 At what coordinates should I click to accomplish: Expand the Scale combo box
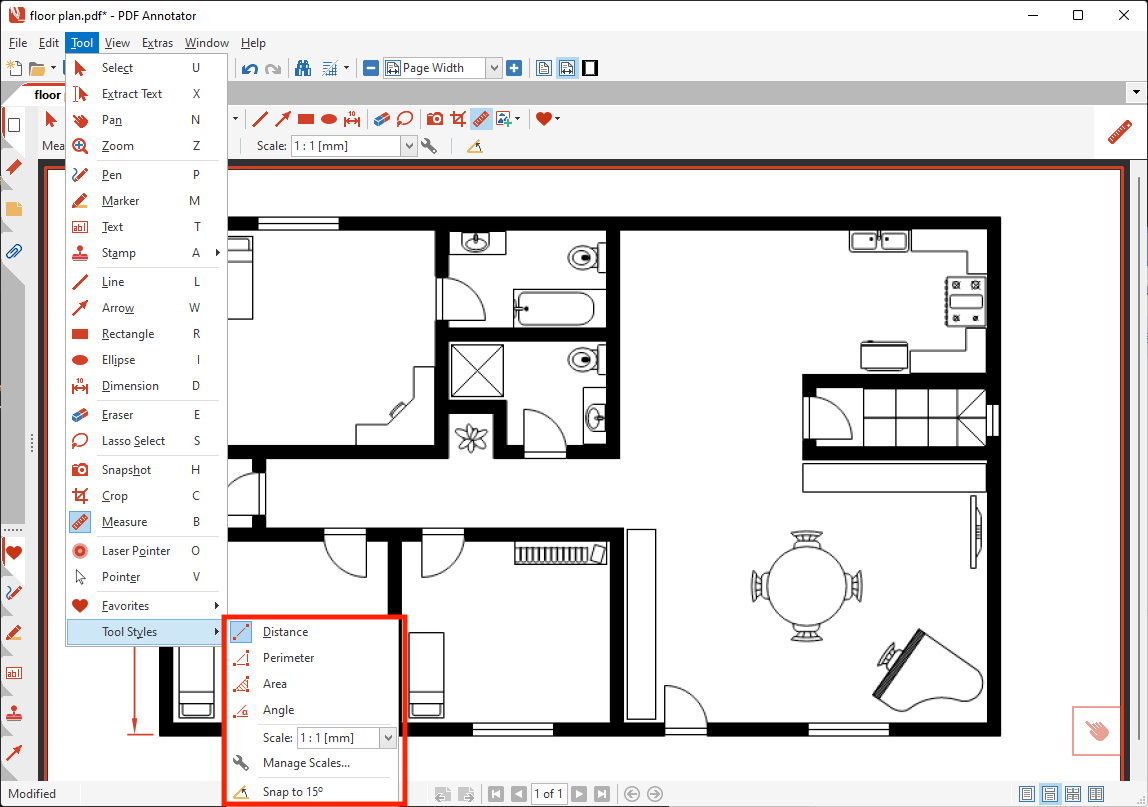click(409, 145)
